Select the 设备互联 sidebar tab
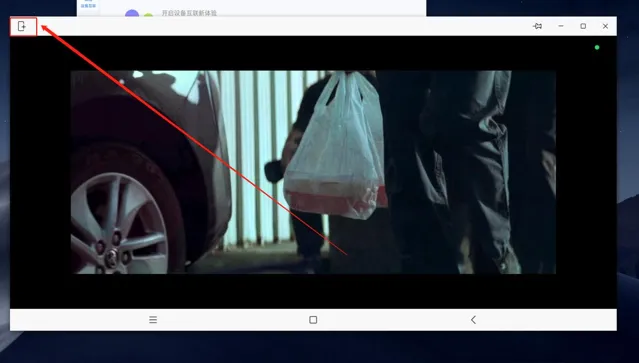Screen dimensions: 639x363 click(x=88, y=5)
